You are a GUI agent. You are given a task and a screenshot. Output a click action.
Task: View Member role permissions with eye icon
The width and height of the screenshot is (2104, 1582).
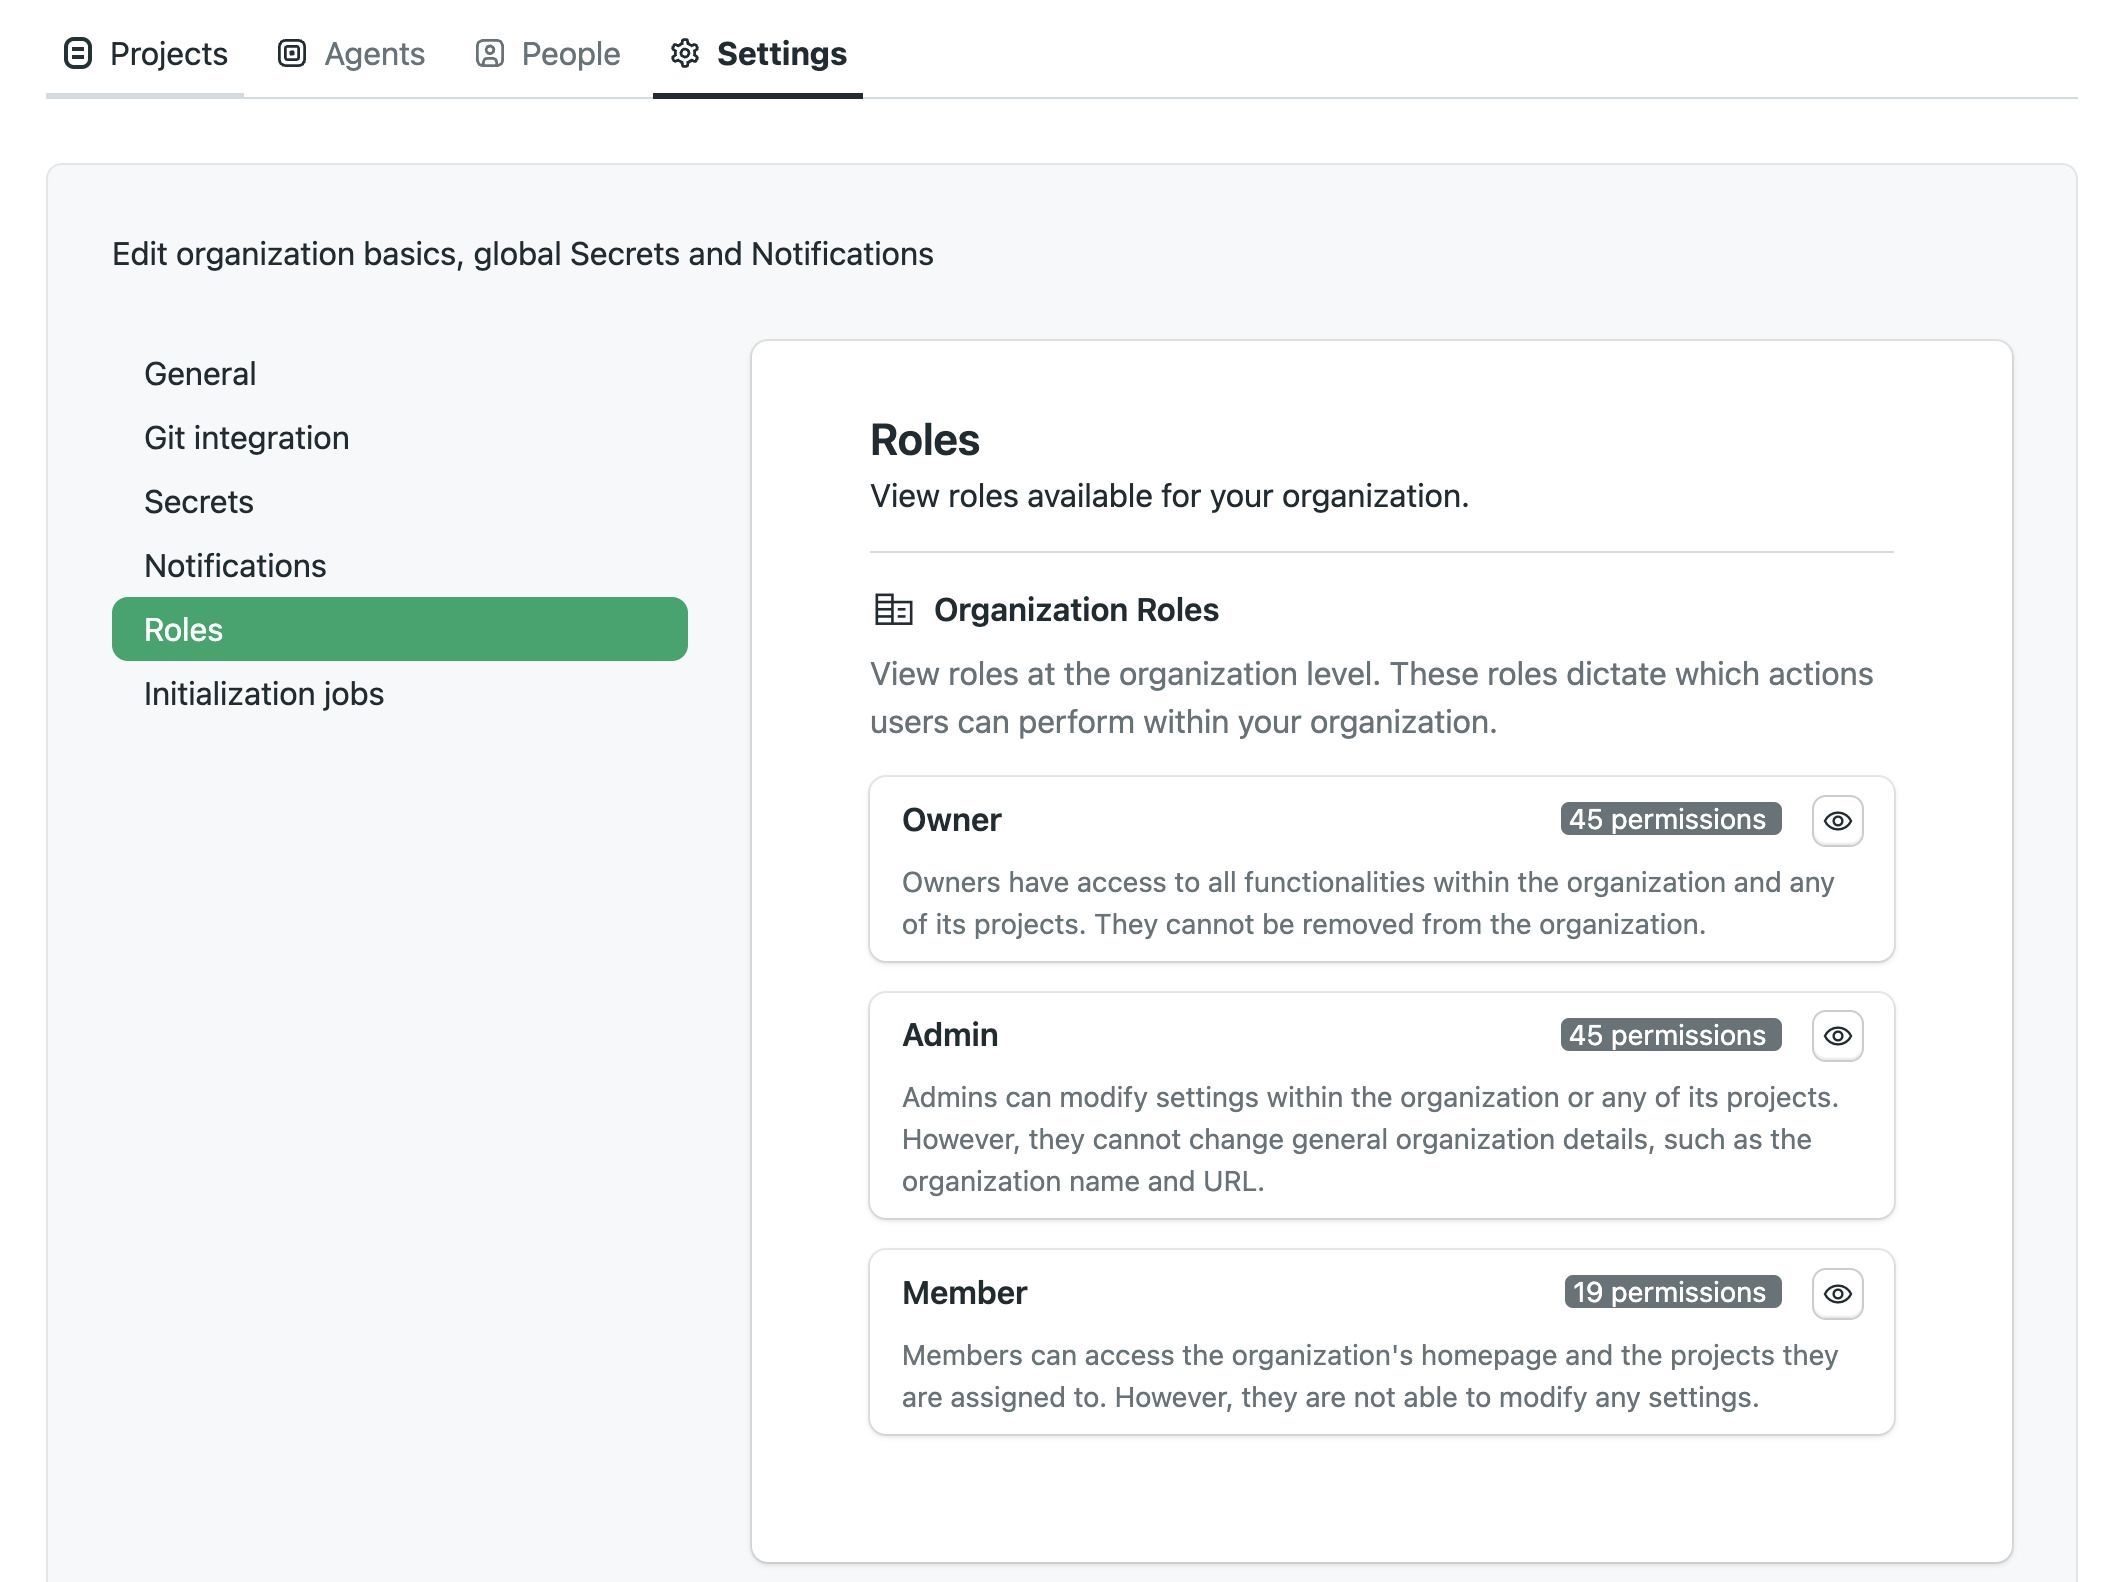[x=1838, y=1294]
